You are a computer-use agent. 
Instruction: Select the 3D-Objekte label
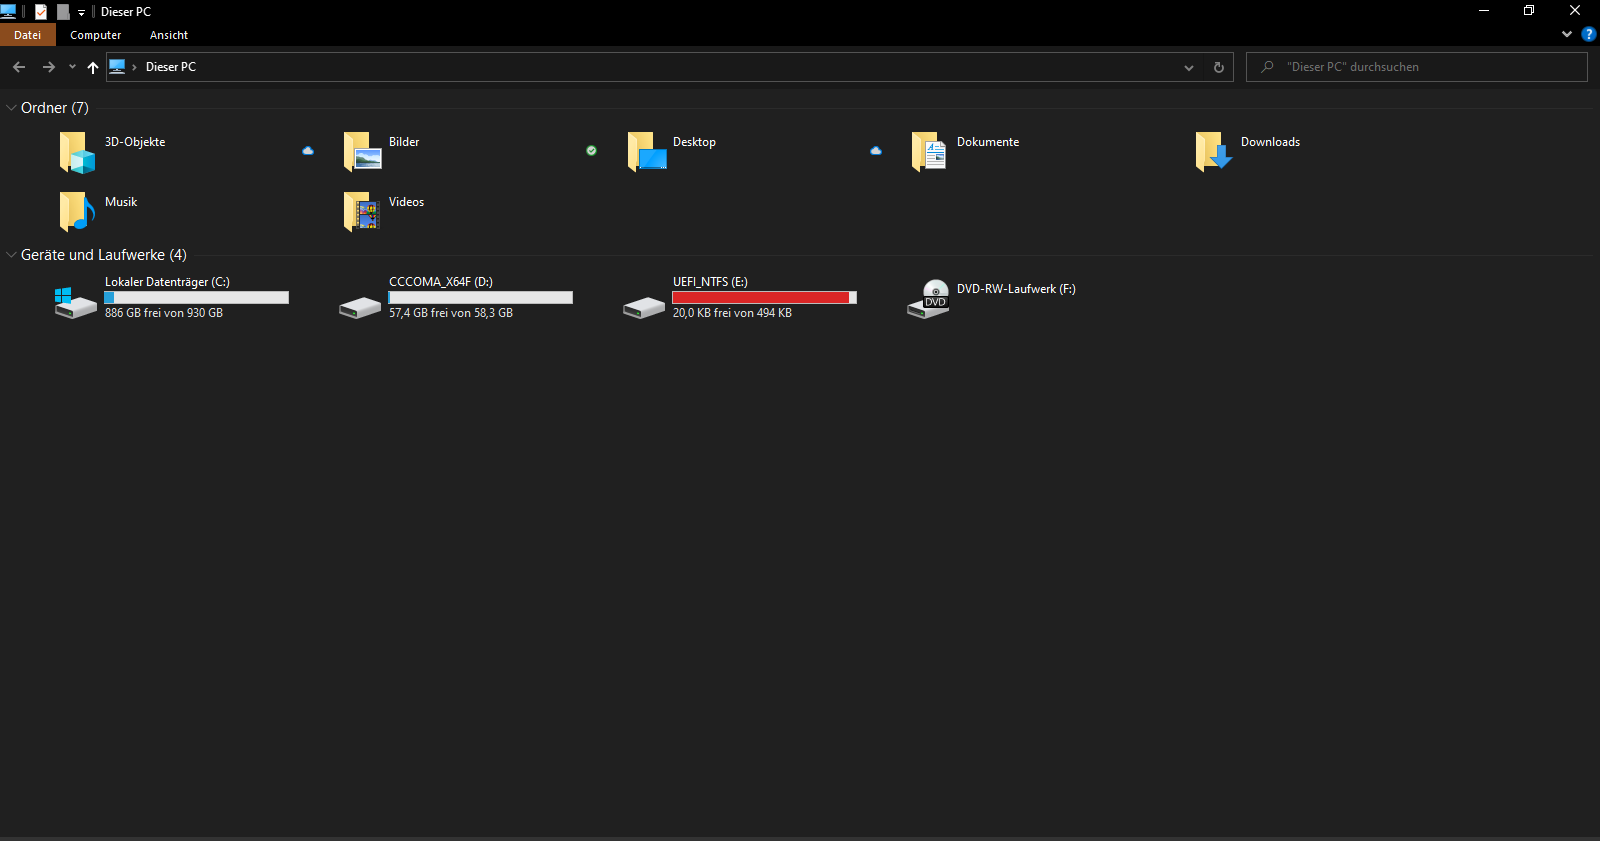pos(135,142)
